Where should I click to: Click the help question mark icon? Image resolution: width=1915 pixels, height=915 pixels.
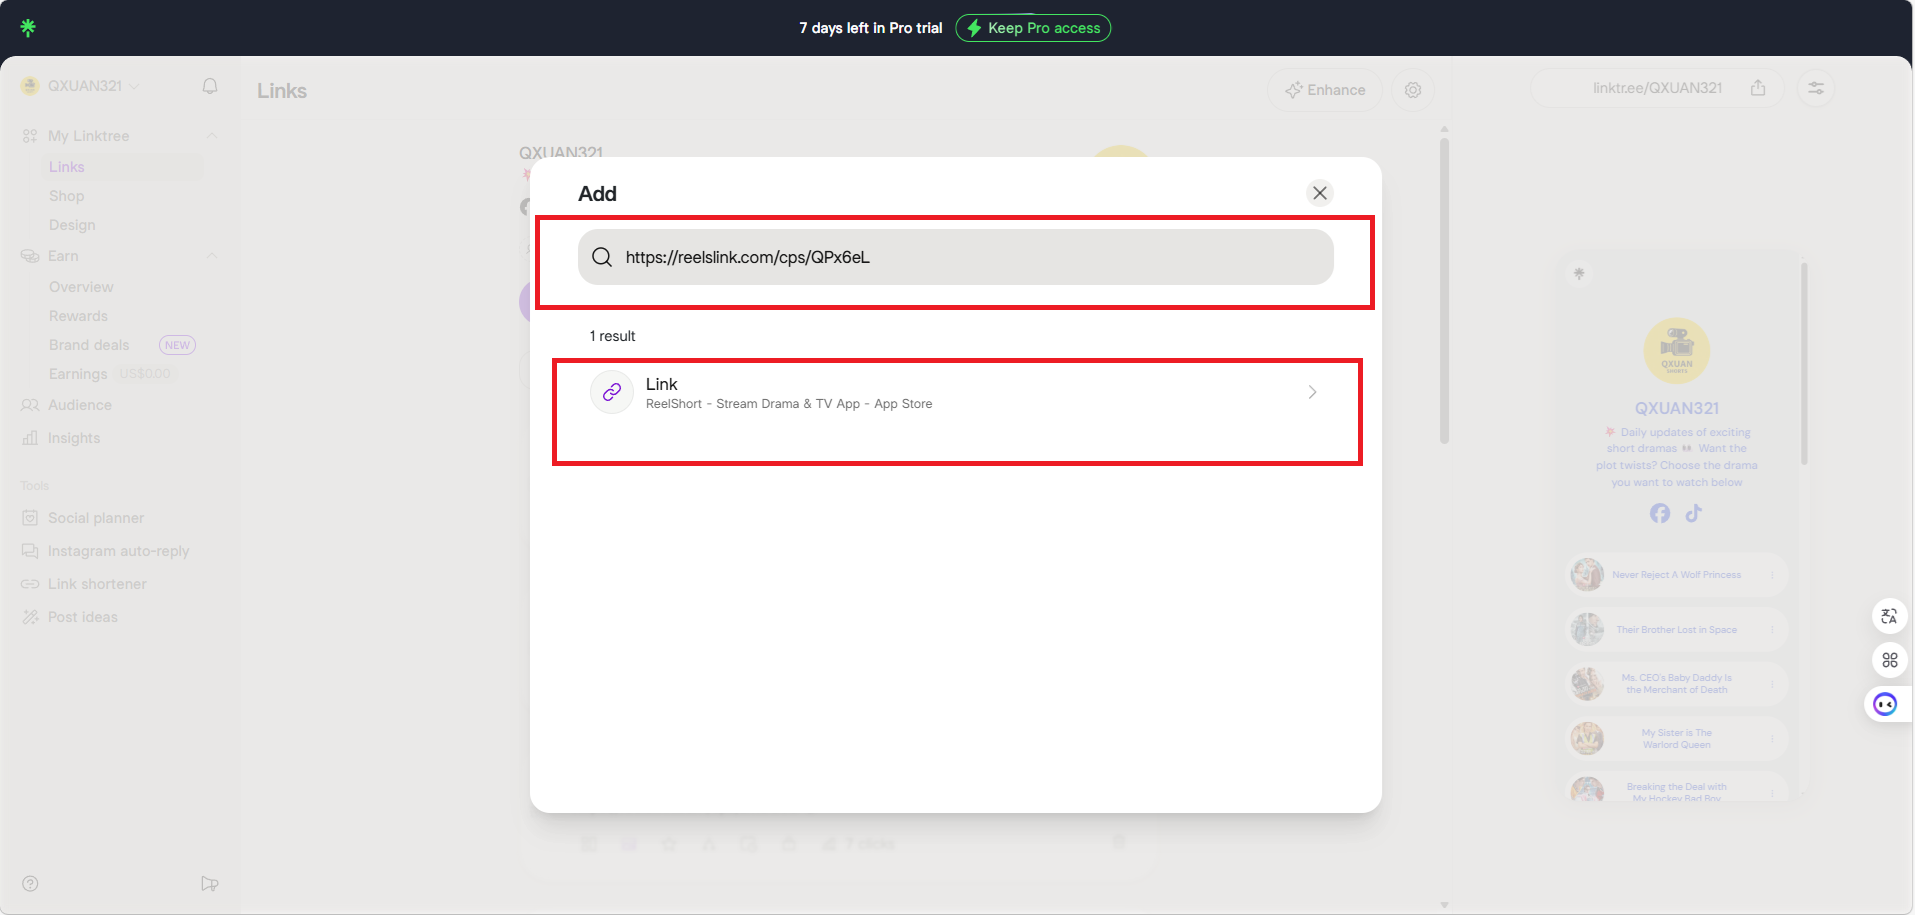click(31, 883)
